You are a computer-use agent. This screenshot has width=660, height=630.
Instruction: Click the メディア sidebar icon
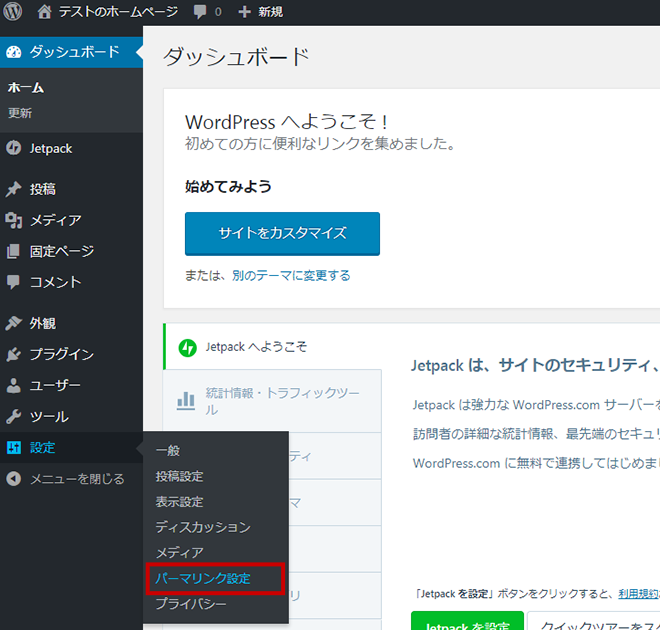13,220
